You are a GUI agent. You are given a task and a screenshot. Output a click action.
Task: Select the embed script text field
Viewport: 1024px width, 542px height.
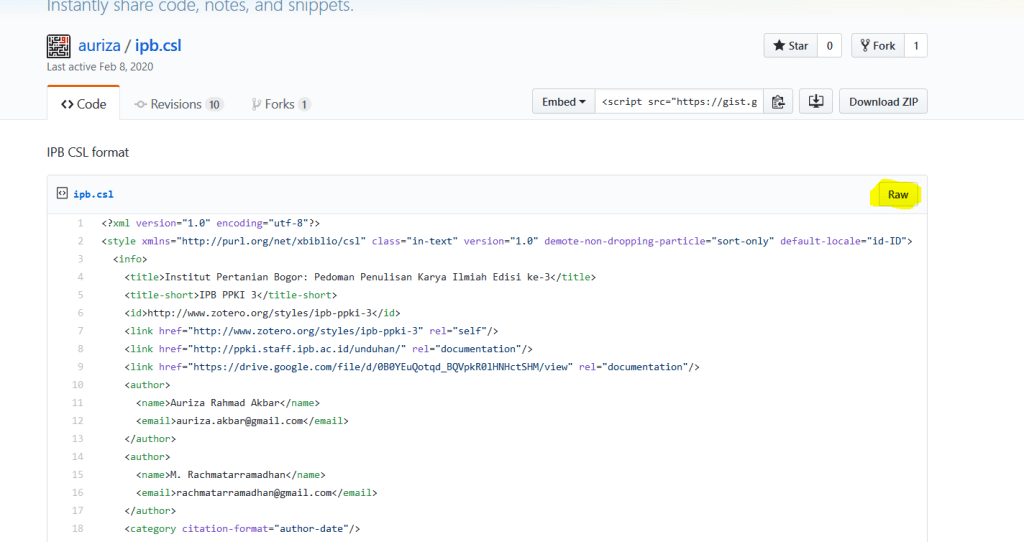click(x=679, y=102)
